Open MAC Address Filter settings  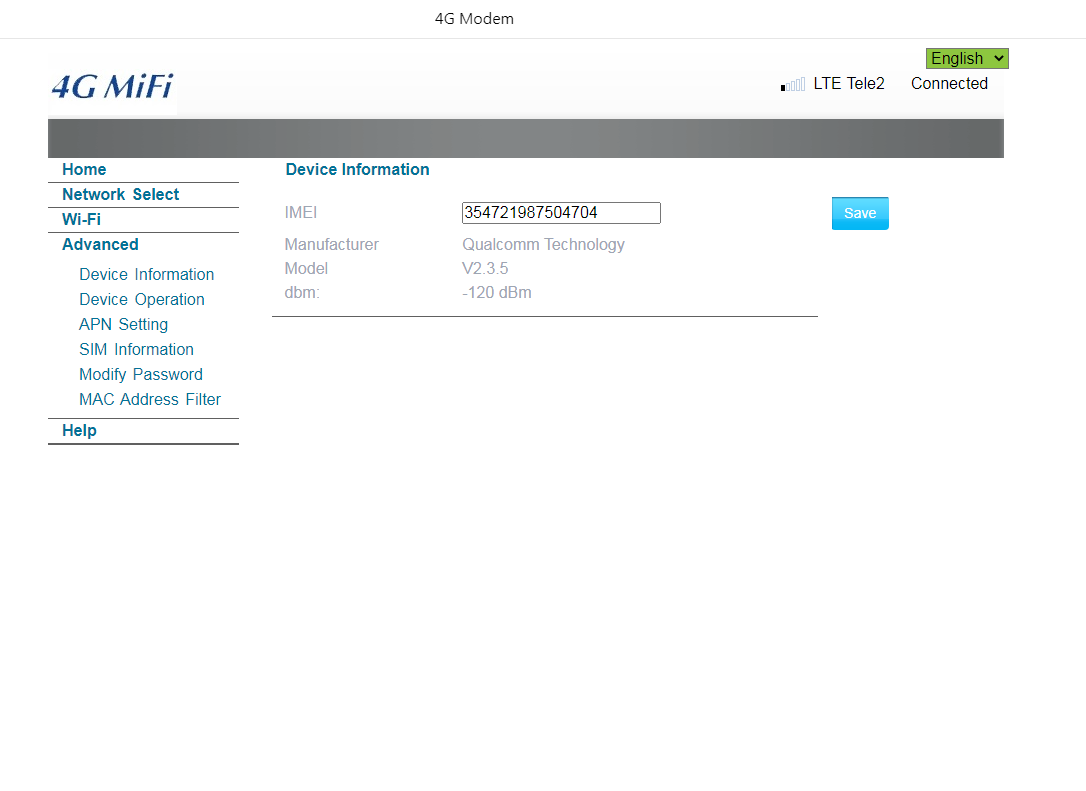(x=149, y=400)
